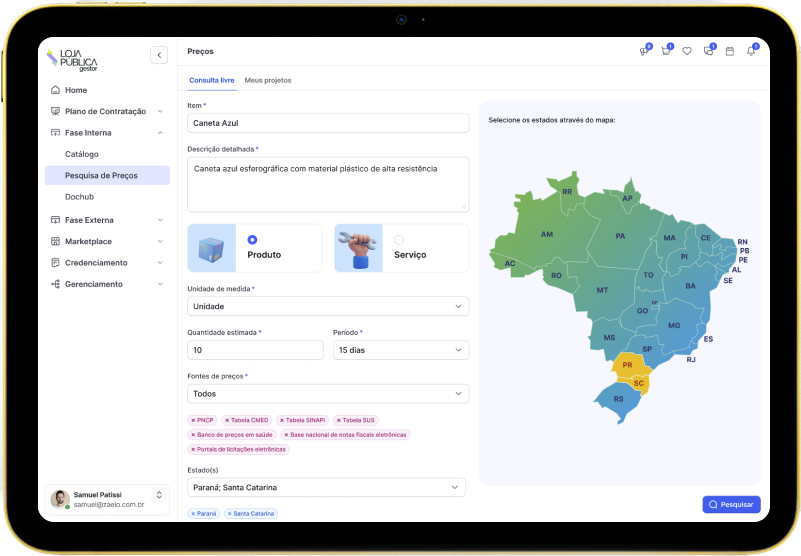Click the Quantidade estimada input field

pos(255,350)
